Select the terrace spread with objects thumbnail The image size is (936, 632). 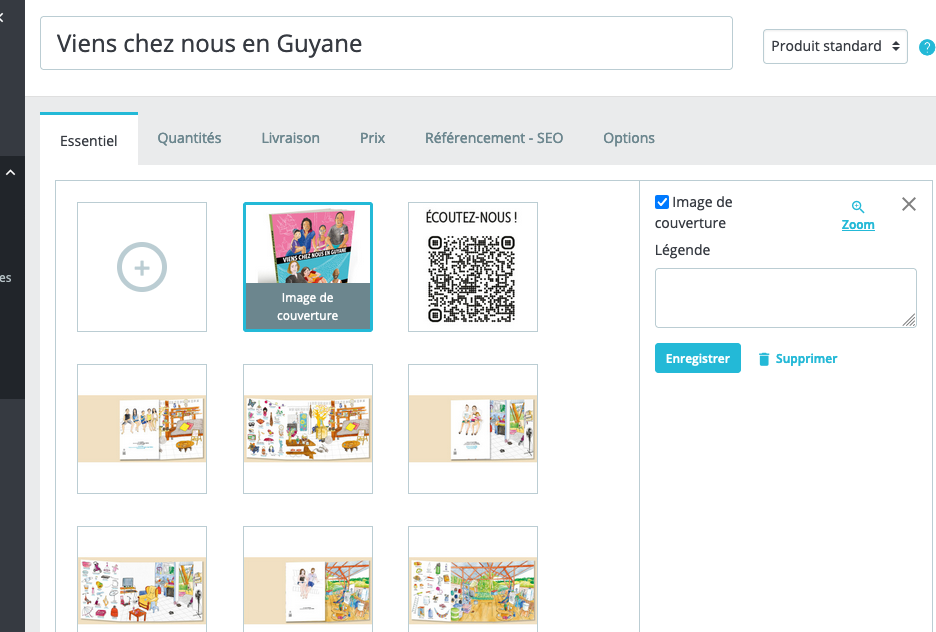(473, 579)
